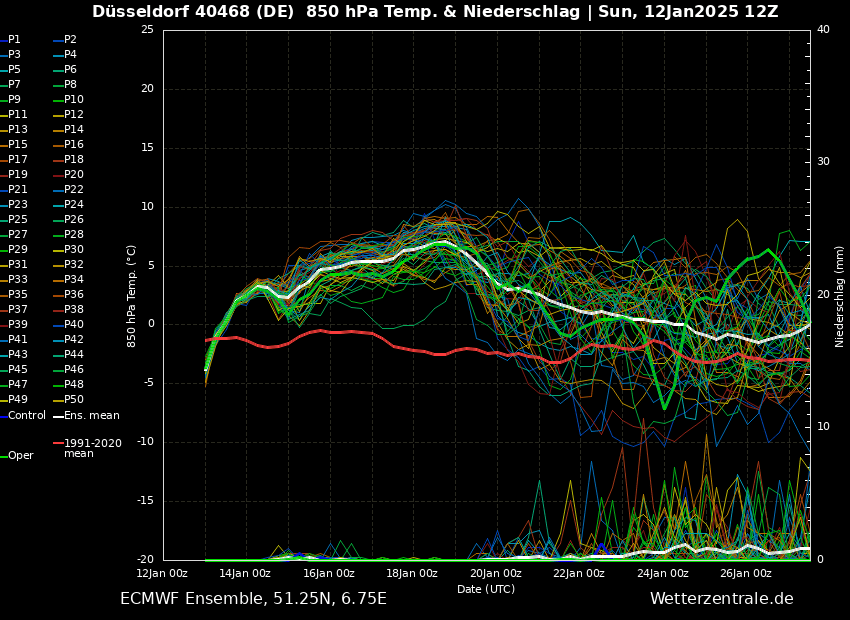Select the Oper legend entry
The image size is (850, 620).
click(20, 456)
